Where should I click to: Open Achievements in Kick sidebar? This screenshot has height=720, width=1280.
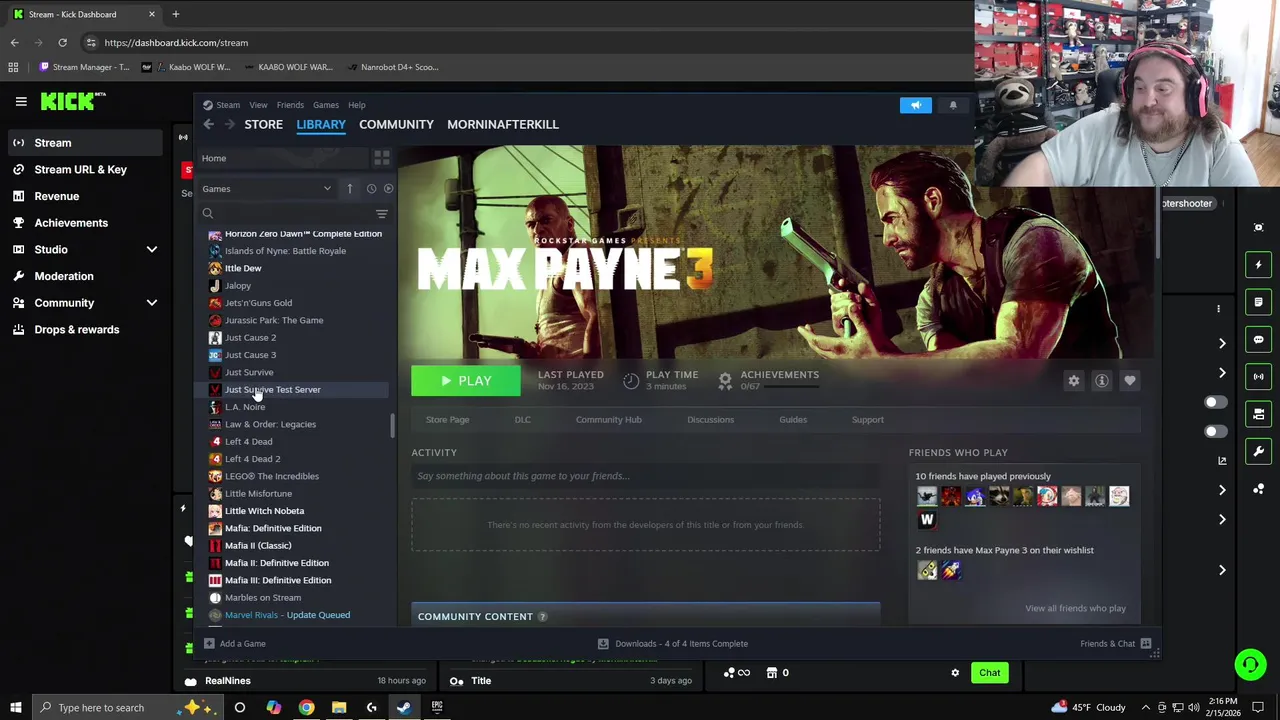click(70, 223)
